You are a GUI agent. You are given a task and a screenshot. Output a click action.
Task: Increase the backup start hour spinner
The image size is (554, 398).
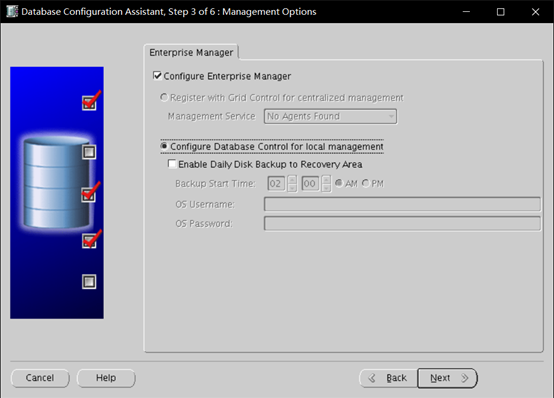tap(292, 180)
